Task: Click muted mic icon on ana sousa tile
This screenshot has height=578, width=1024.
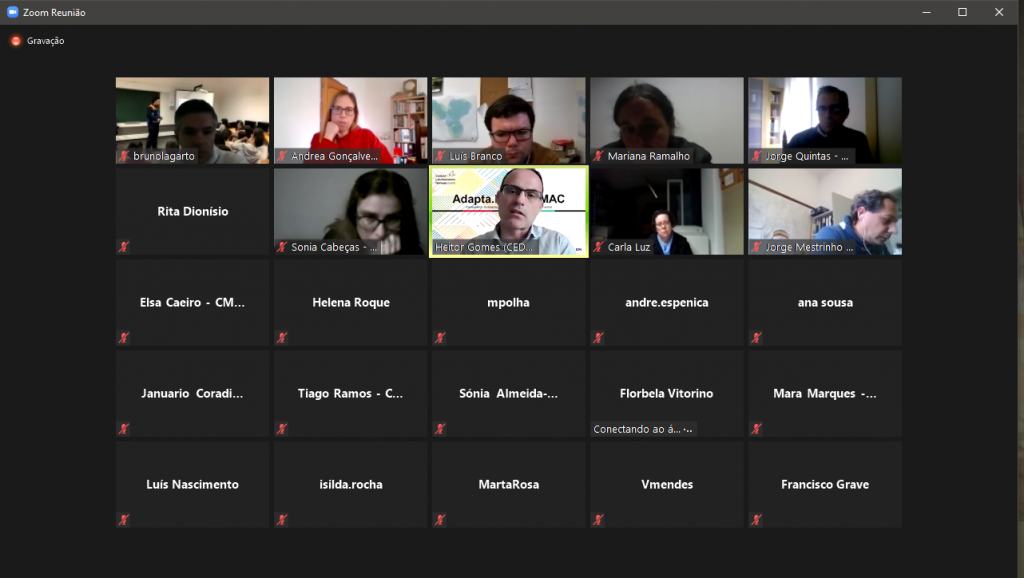Action: (x=756, y=338)
